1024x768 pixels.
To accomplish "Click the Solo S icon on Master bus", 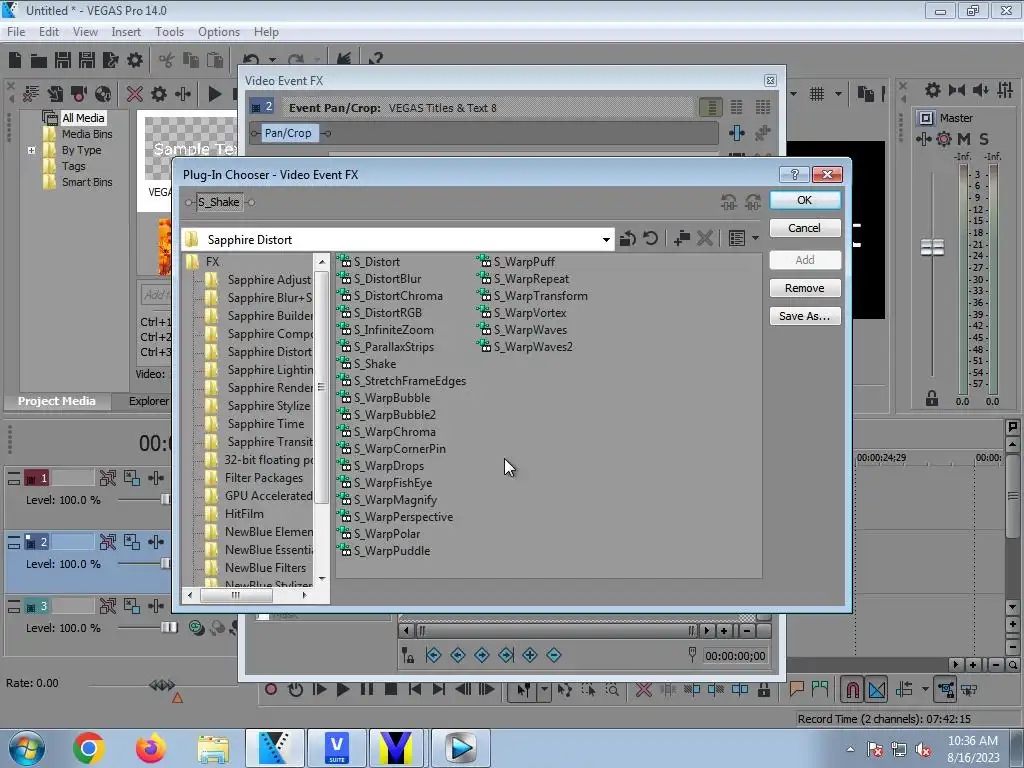I will click(x=984, y=138).
